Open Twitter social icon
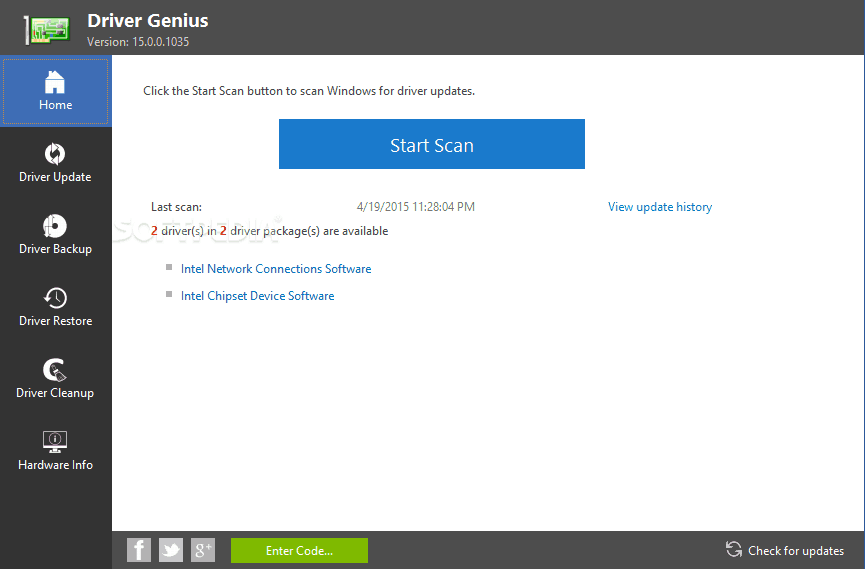 [171, 550]
